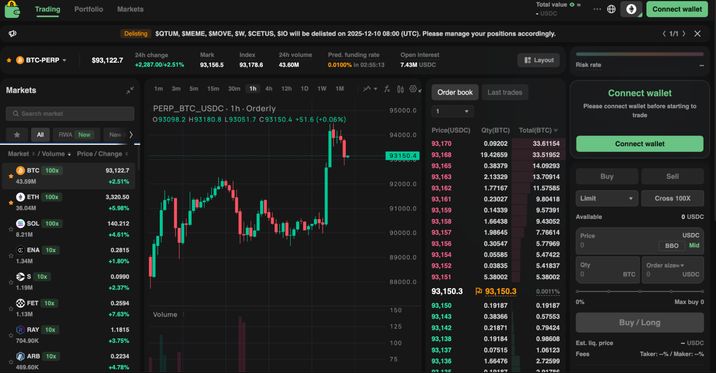Click the Buy / Long submit button
This screenshot has height=373, width=716.
(639, 323)
